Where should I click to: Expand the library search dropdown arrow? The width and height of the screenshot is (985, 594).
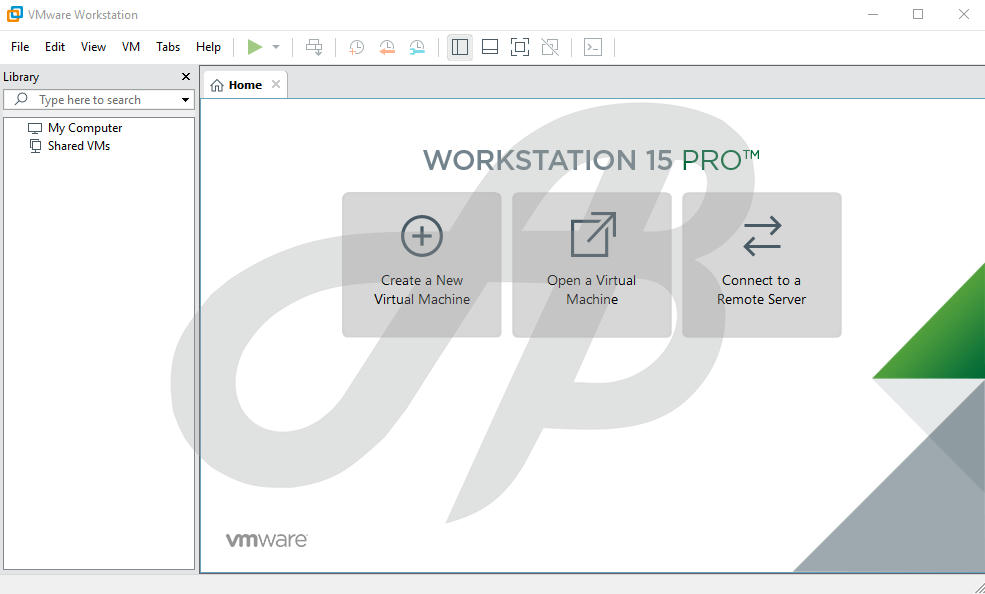(185, 100)
